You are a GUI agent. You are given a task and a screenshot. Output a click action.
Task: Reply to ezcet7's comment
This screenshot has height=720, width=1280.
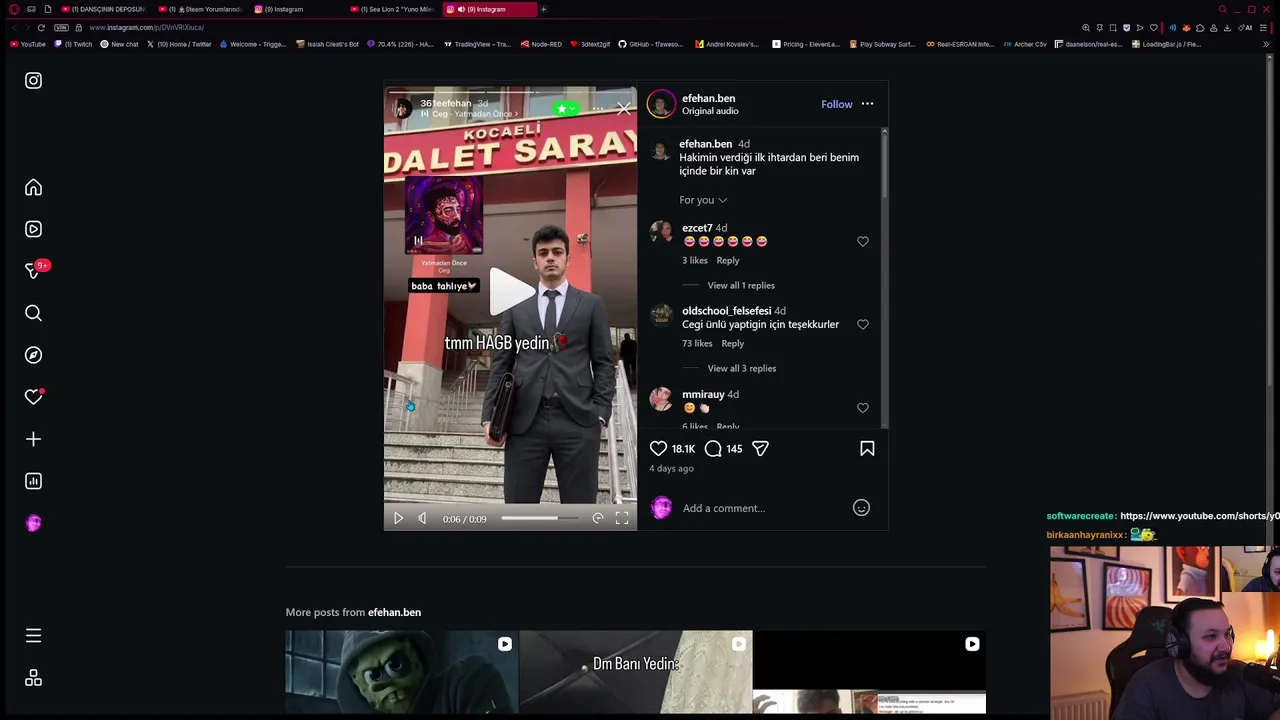pyautogui.click(x=728, y=260)
